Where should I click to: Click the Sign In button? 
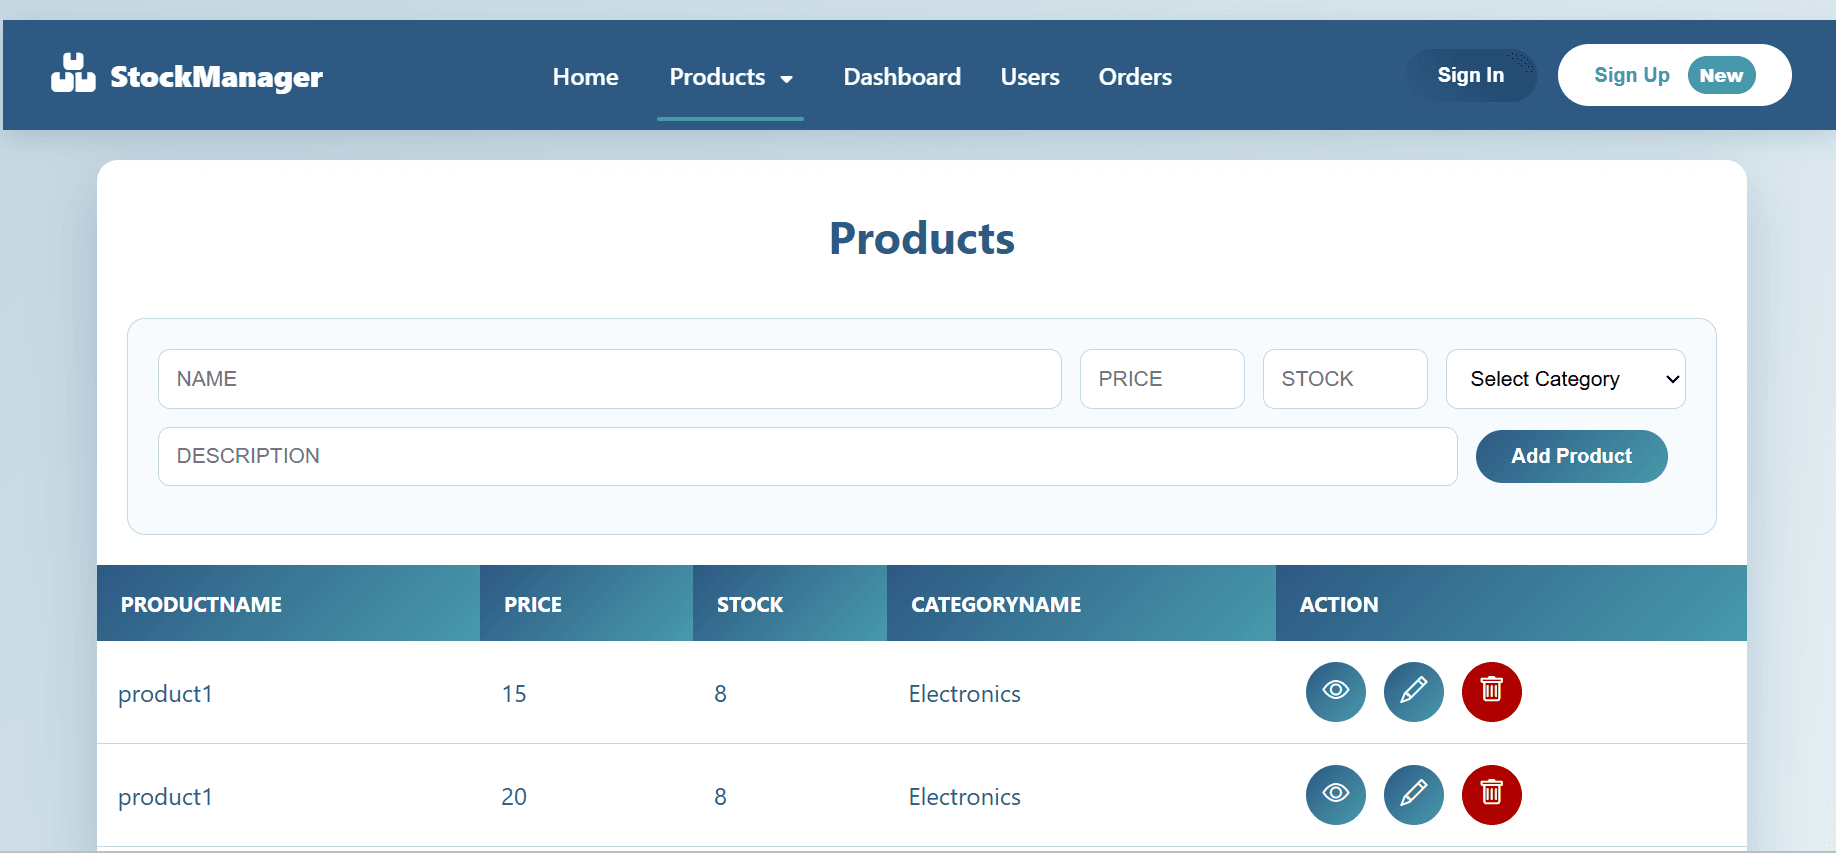[1470, 75]
